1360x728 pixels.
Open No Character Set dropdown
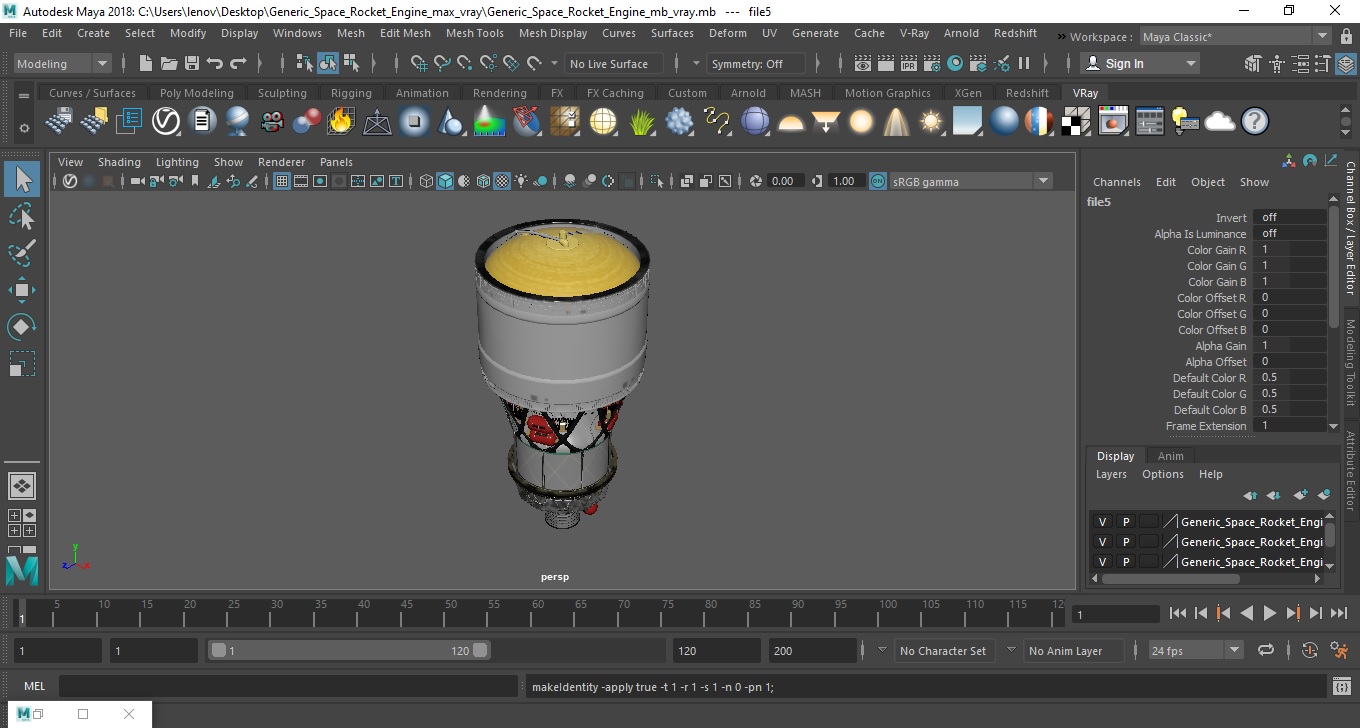(943, 650)
